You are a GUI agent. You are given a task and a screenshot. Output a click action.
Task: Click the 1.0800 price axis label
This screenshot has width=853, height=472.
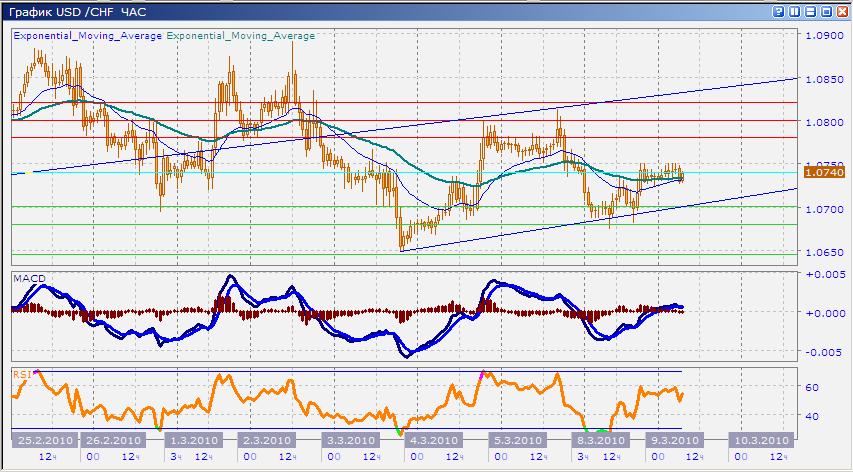pos(824,122)
